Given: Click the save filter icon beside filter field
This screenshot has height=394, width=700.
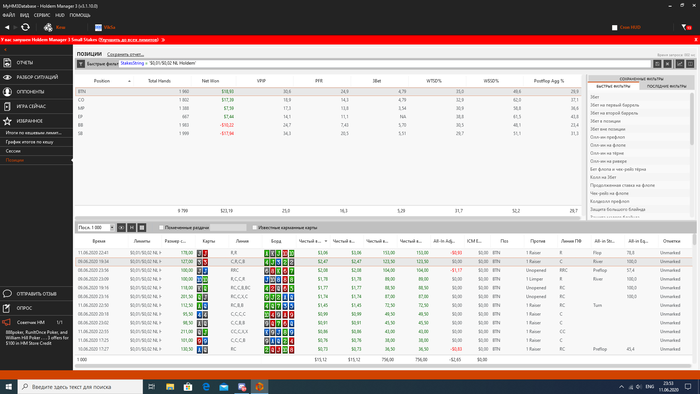Looking at the screenshot, I should point(657,64).
